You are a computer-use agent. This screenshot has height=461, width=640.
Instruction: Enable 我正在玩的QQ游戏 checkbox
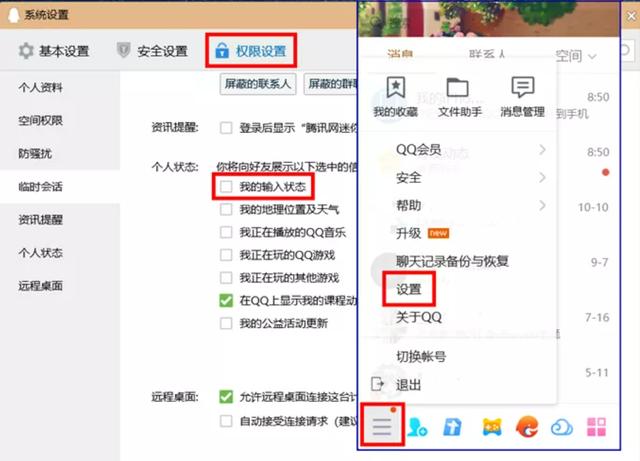[226, 255]
